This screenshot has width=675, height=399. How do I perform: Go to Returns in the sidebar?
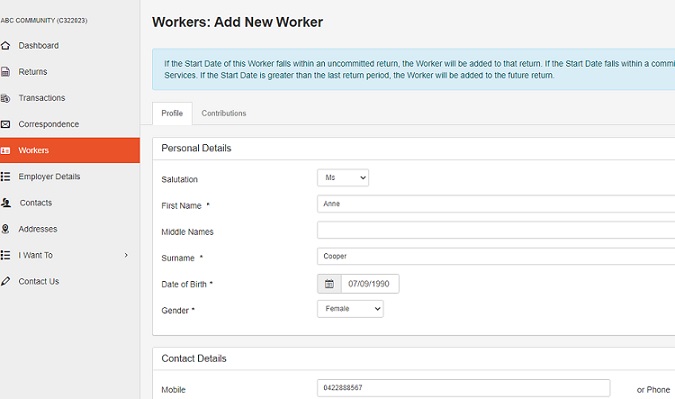(33, 72)
